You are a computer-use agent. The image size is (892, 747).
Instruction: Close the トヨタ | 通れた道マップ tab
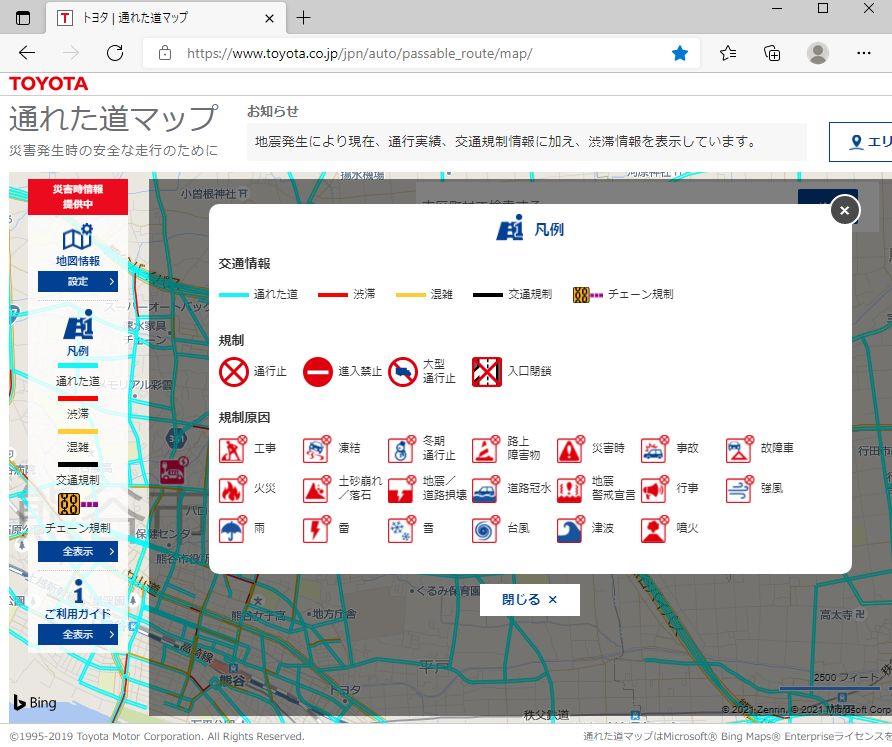[270, 18]
